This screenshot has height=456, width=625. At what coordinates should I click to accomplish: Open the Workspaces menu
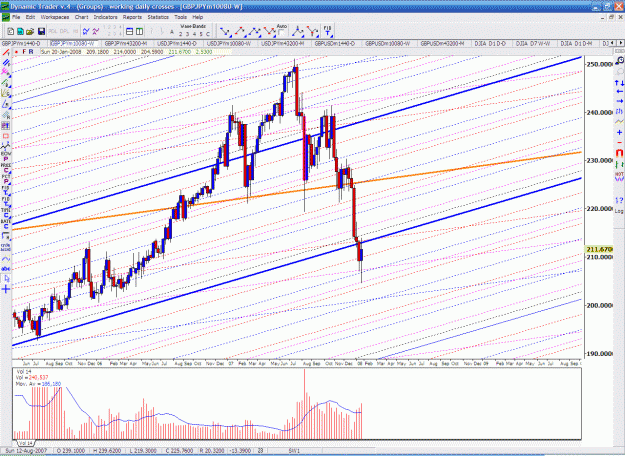tap(55, 17)
